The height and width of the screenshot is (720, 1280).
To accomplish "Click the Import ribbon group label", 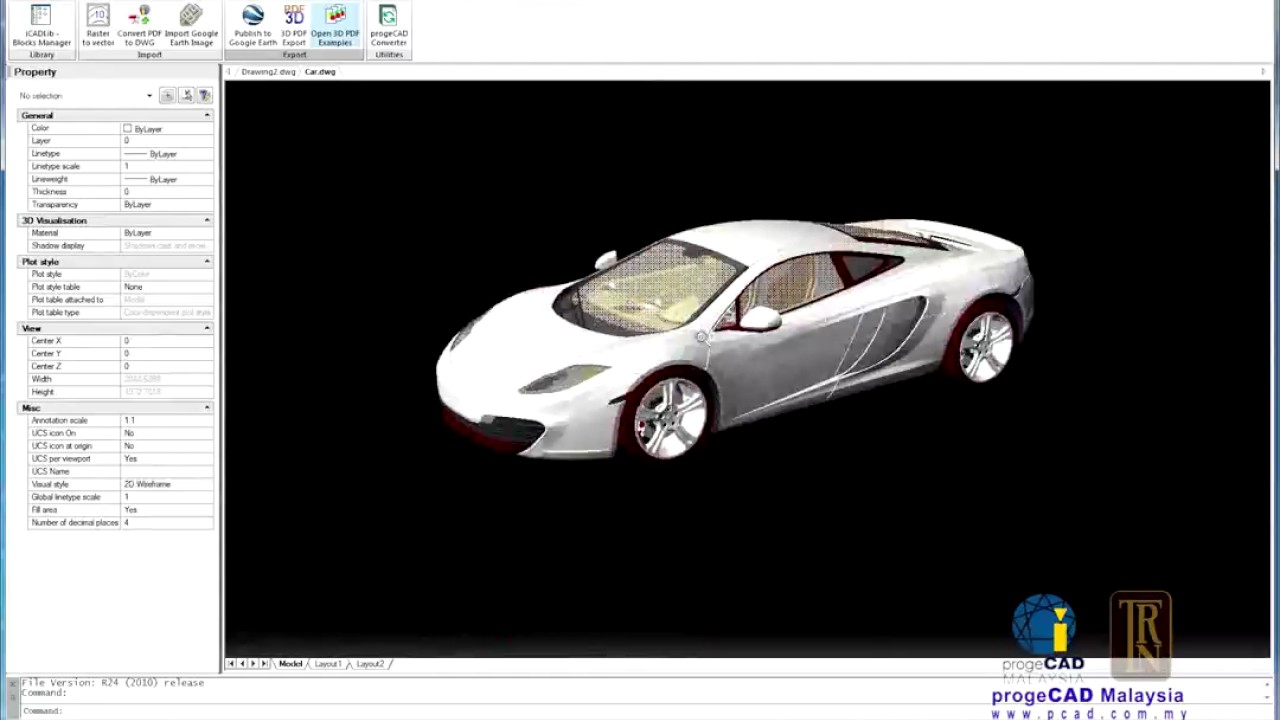I will [149, 55].
